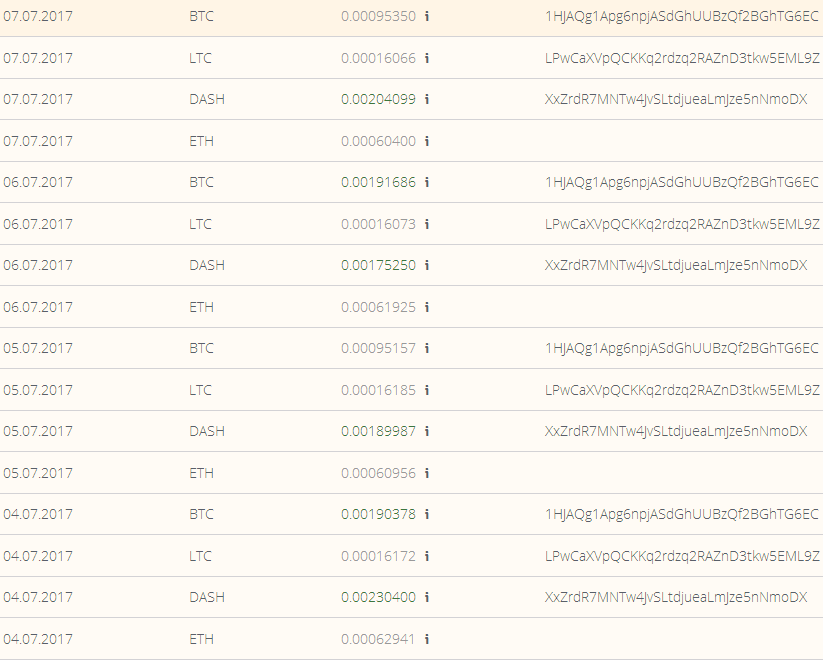Click info icon beside amount 0.00095350

[427, 16]
